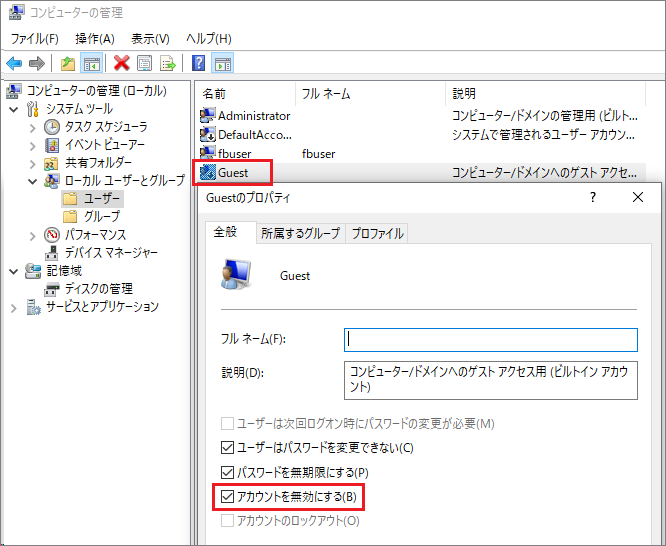The height and width of the screenshot is (546, 666).
Task: Click the red Delete X toolbar icon
Action: pyautogui.click(x=122, y=64)
